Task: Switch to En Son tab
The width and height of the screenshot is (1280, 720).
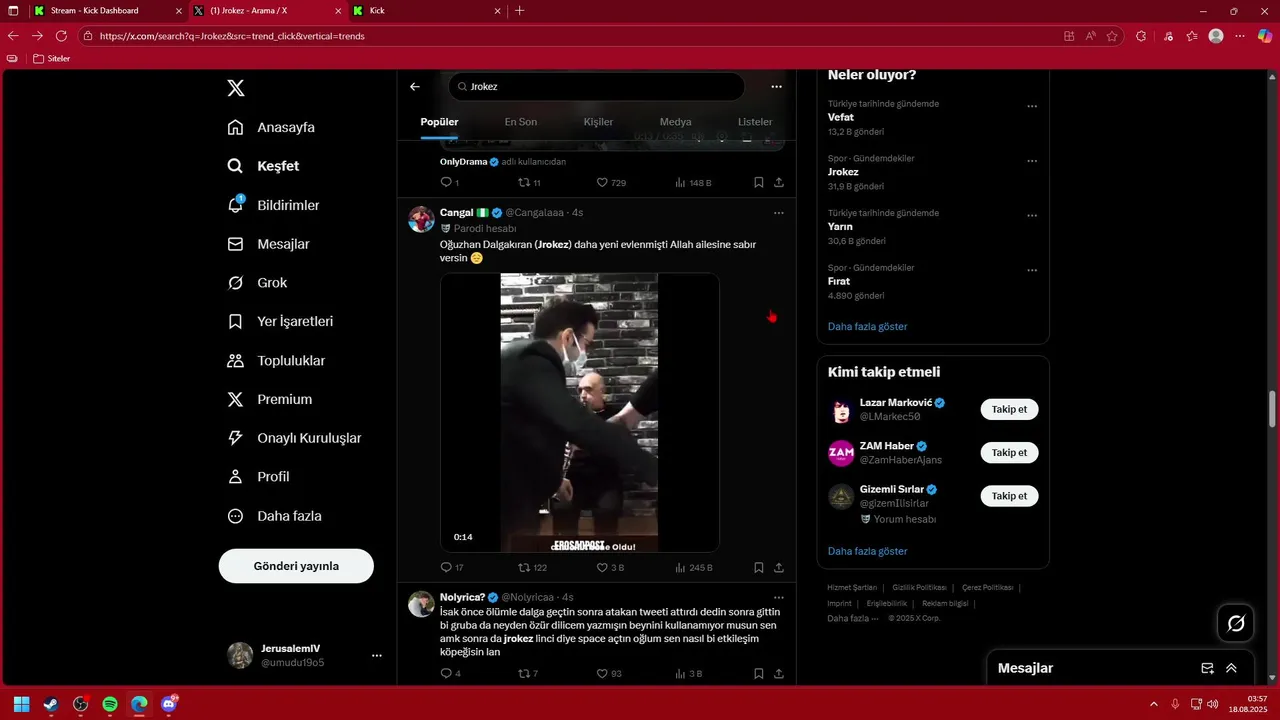Action: [x=521, y=122]
